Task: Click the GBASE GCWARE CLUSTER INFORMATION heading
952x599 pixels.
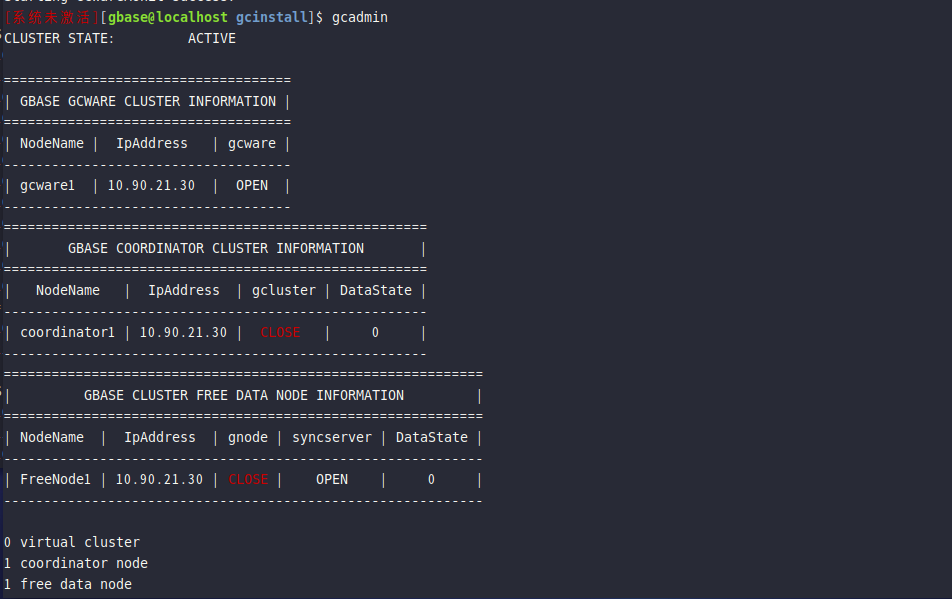Action: click(148, 101)
